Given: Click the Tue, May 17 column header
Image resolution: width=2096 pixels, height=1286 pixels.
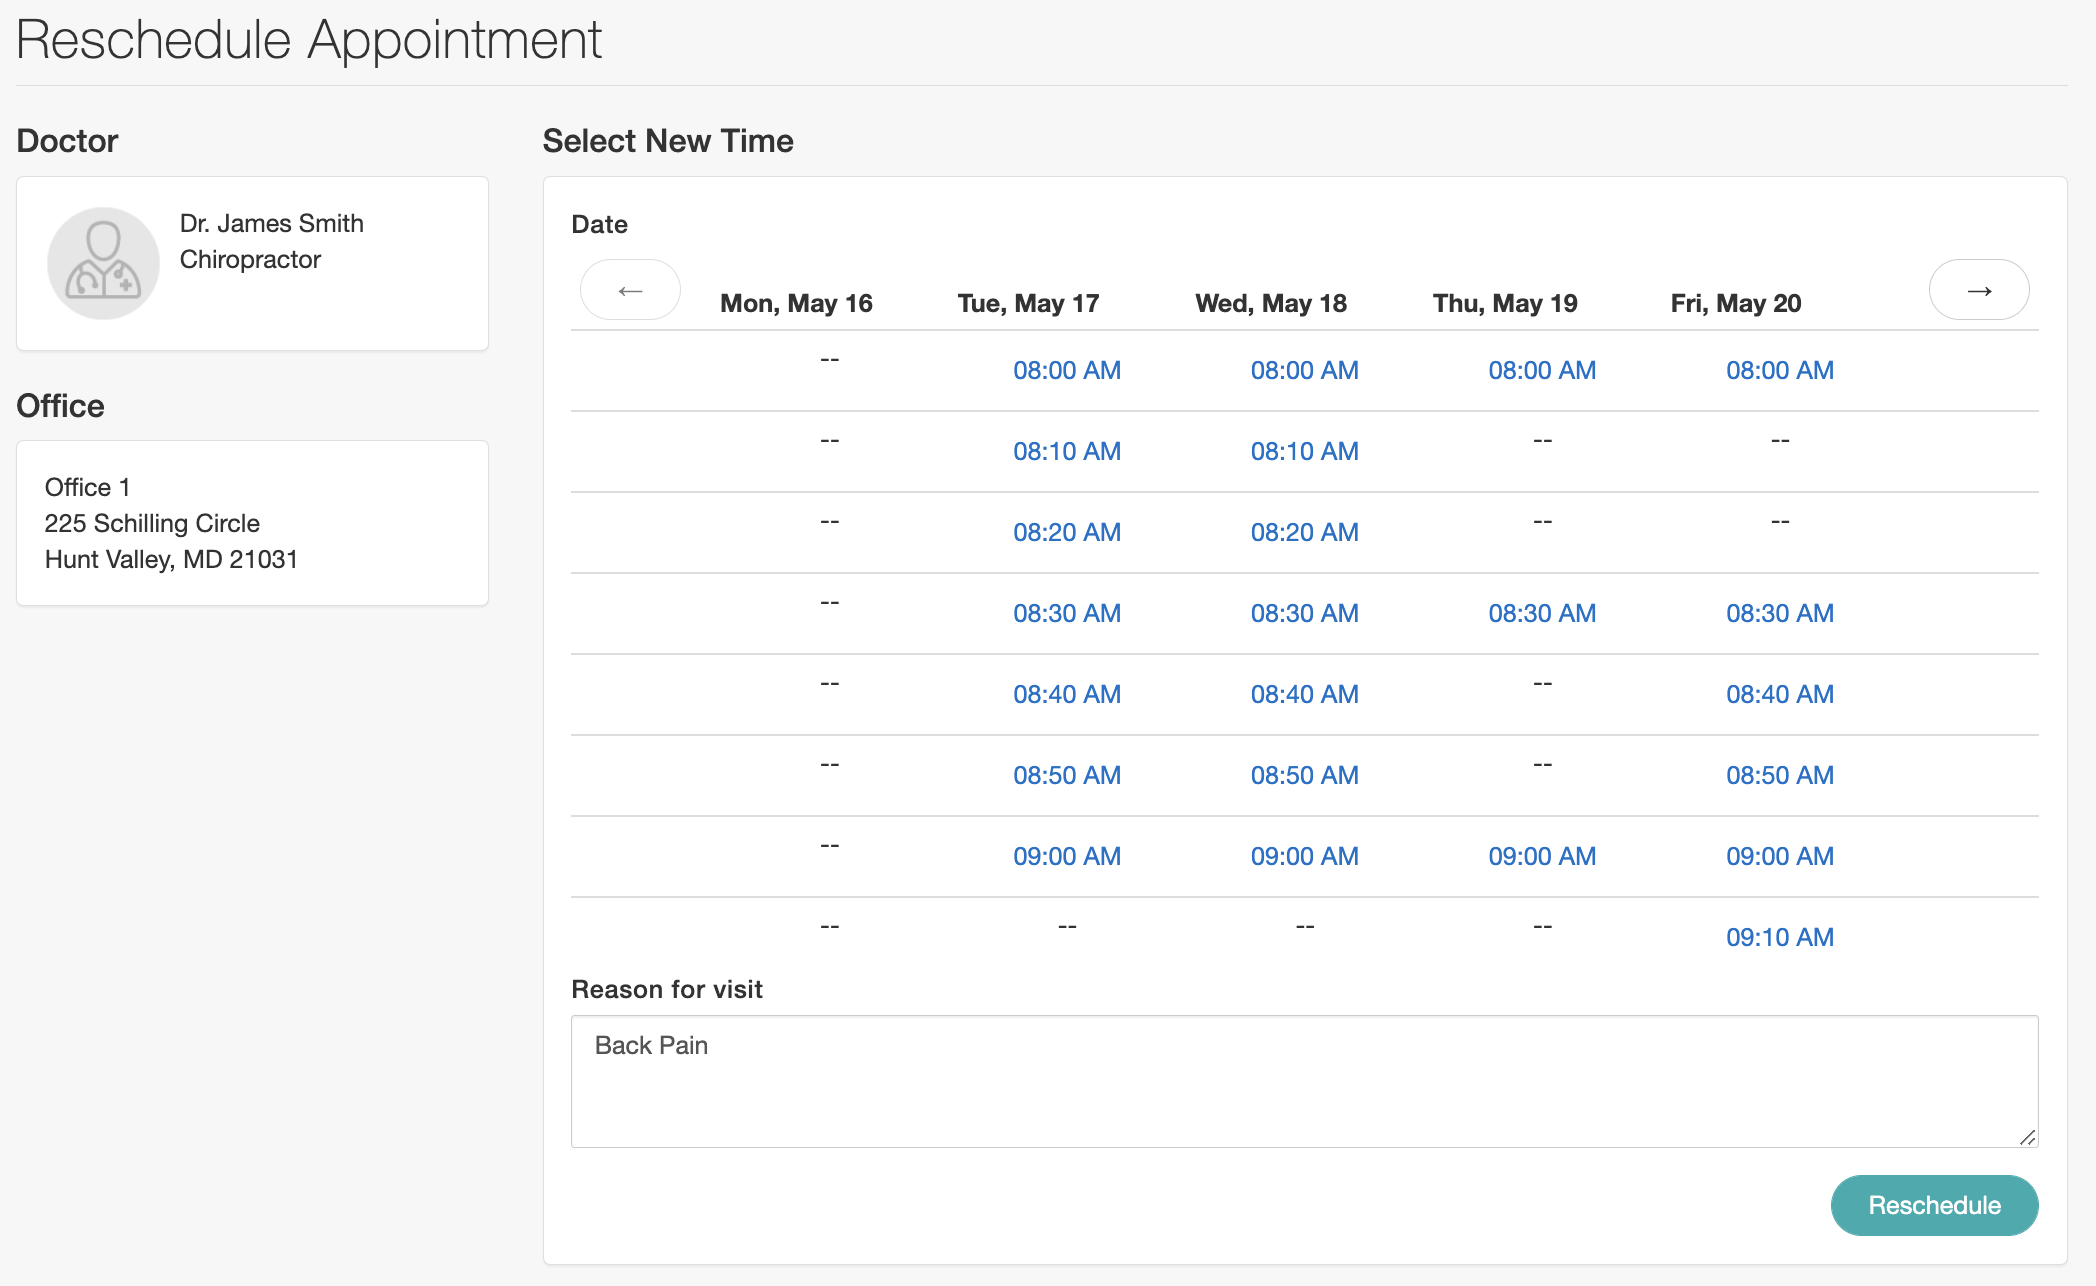Looking at the screenshot, I should (x=1028, y=303).
